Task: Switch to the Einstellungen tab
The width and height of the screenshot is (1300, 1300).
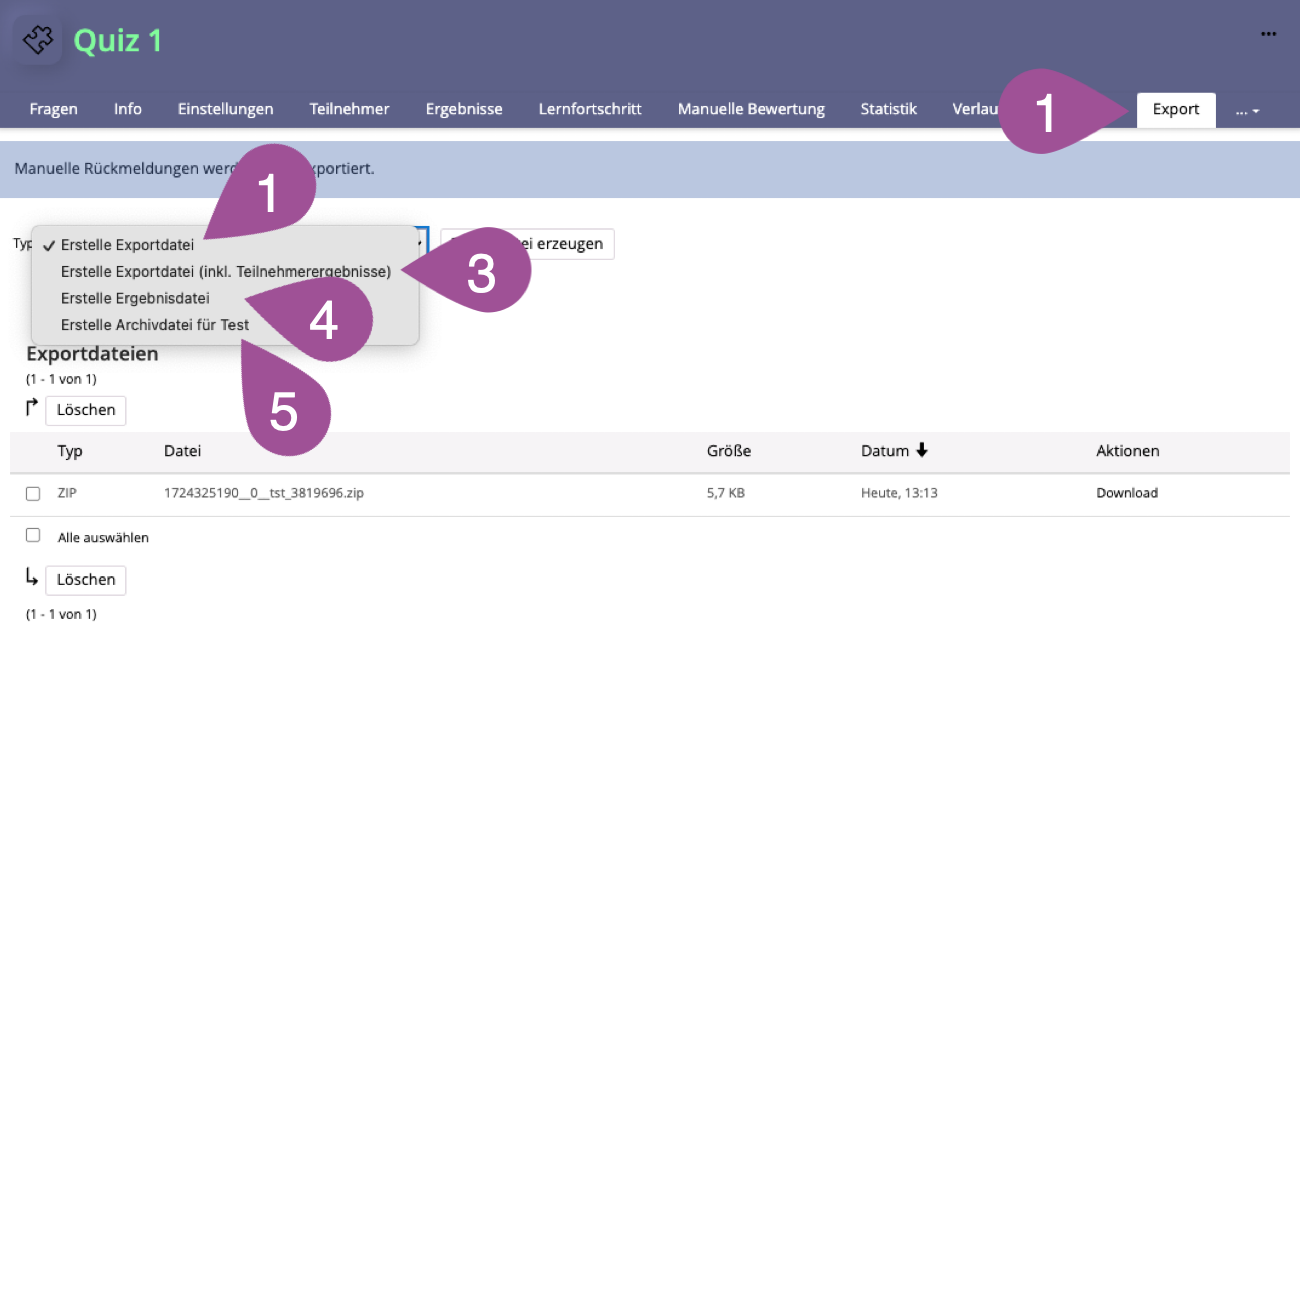Action: tap(225, 109)
